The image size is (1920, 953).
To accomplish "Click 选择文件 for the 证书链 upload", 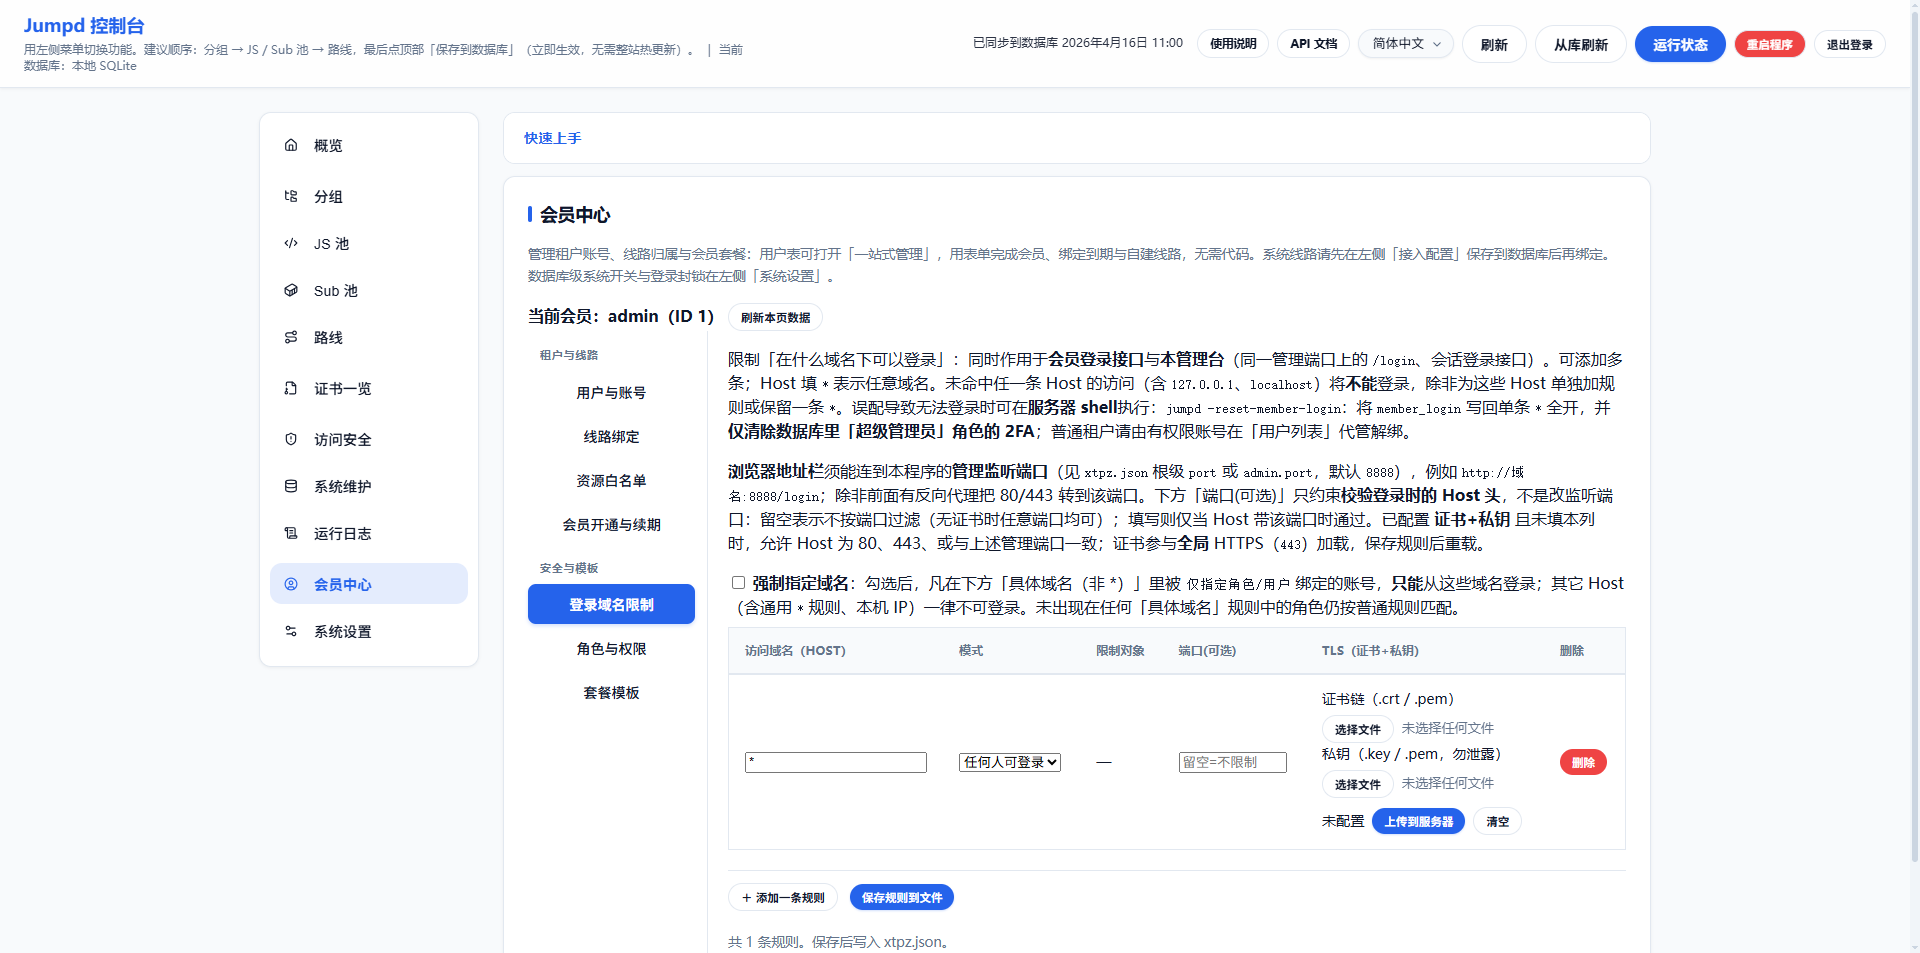I will point(1357,729).
